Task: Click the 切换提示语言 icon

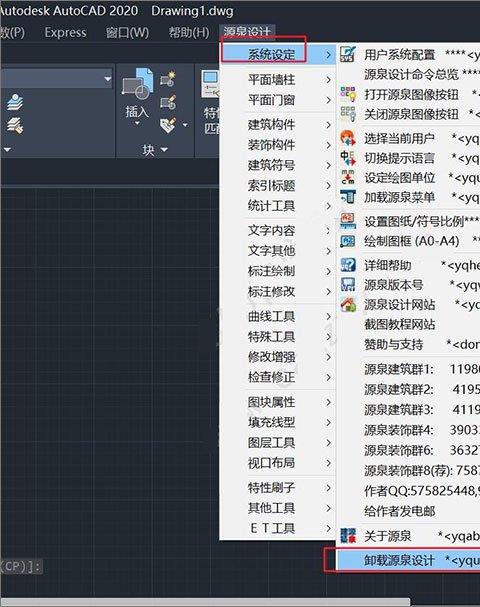Action: coord(348,158)
